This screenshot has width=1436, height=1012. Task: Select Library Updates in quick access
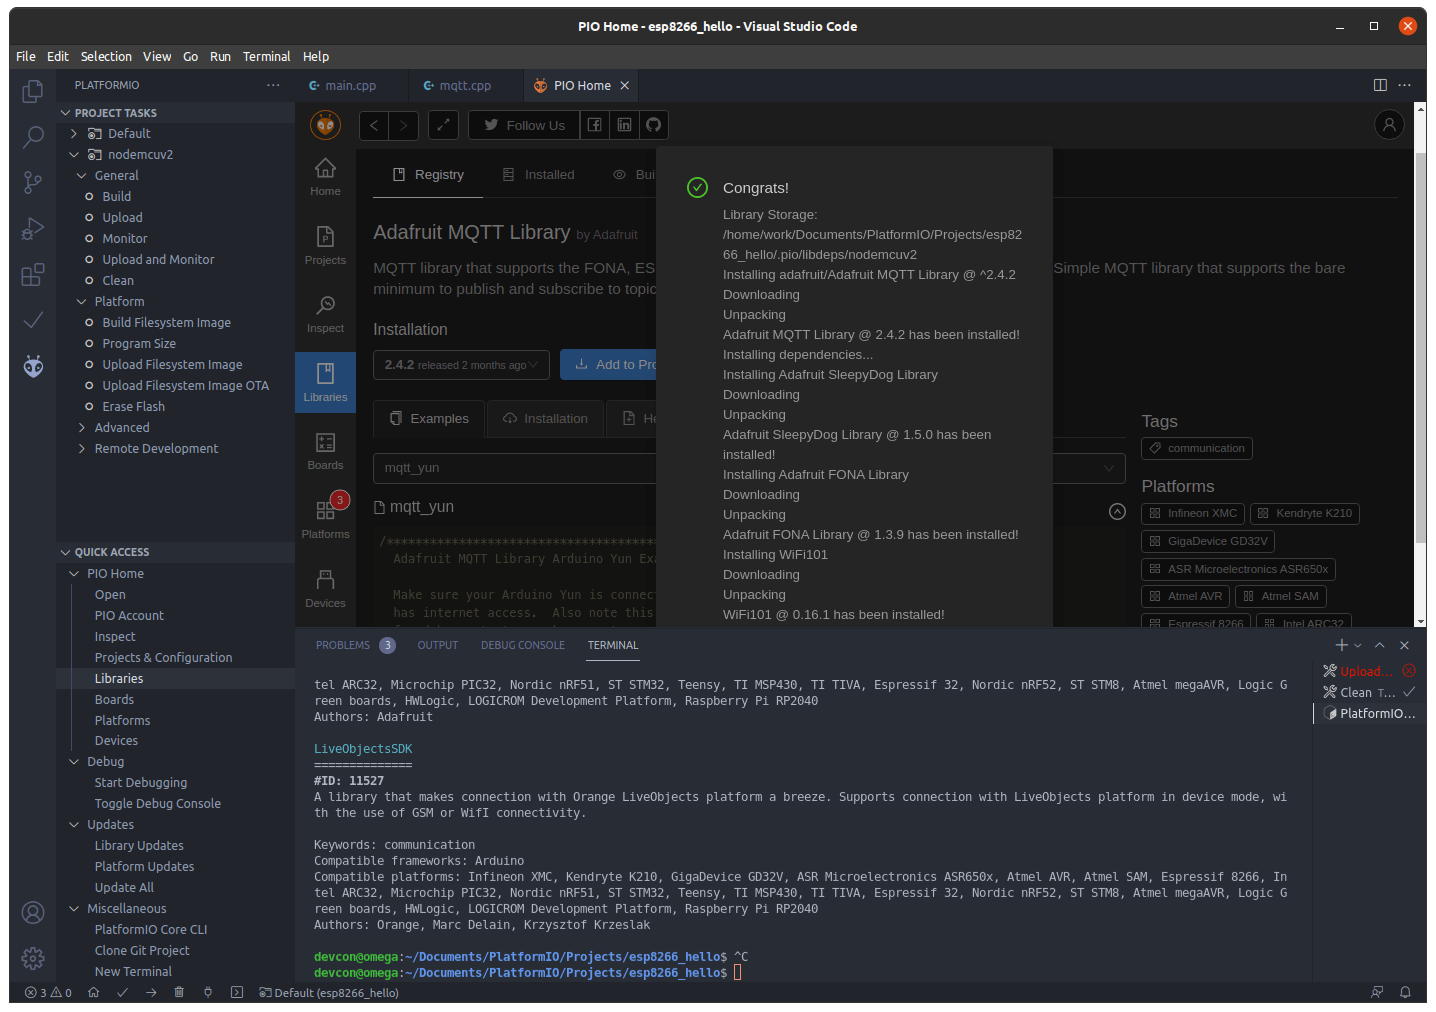tap(139, 846)
